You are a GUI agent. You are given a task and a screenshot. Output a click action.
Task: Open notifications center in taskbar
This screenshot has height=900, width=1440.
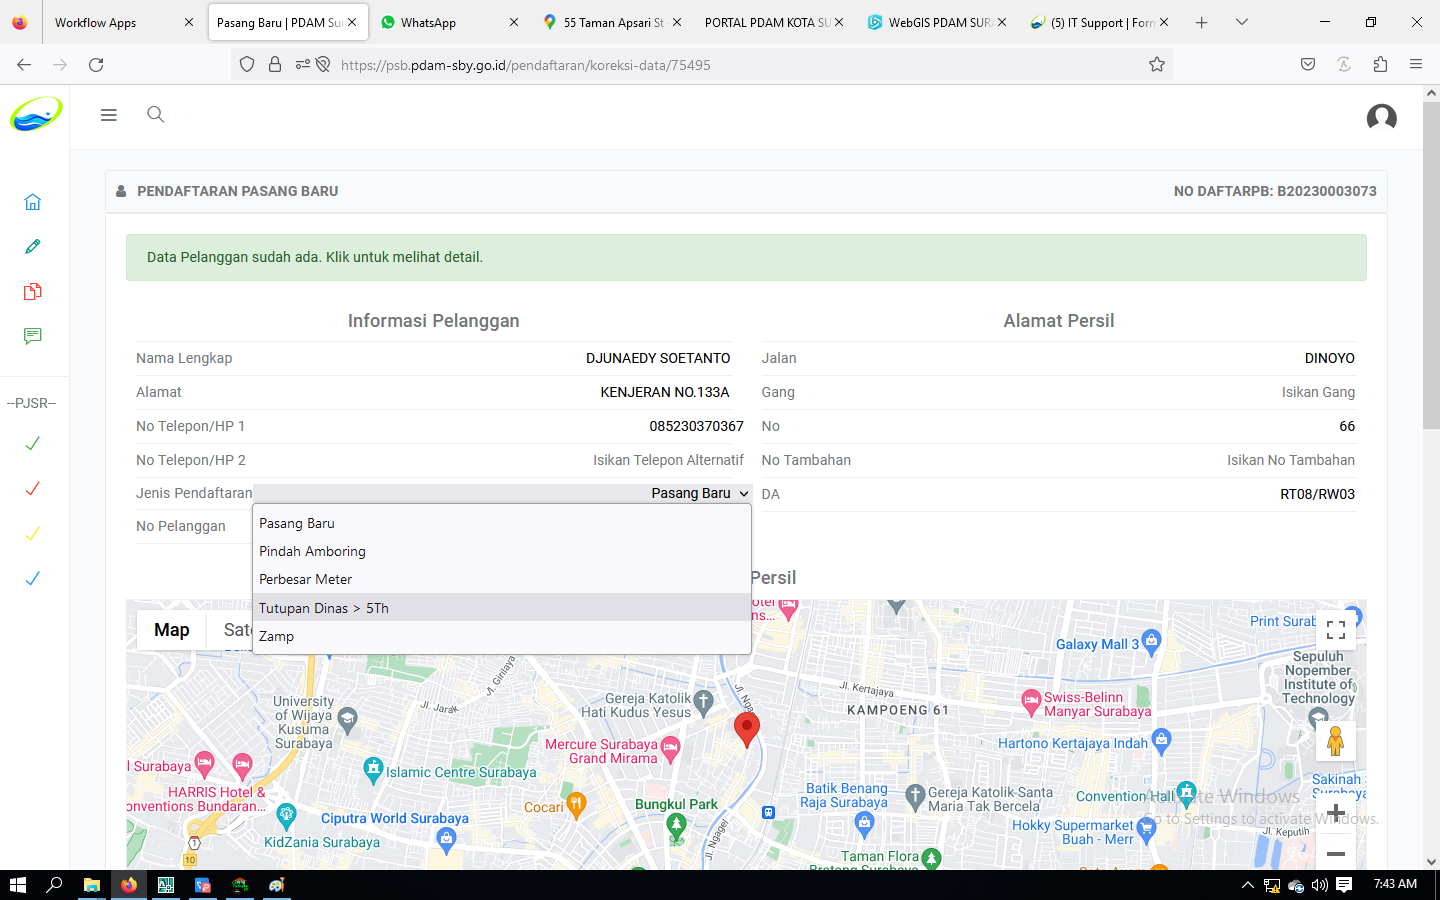[1344, 884]
